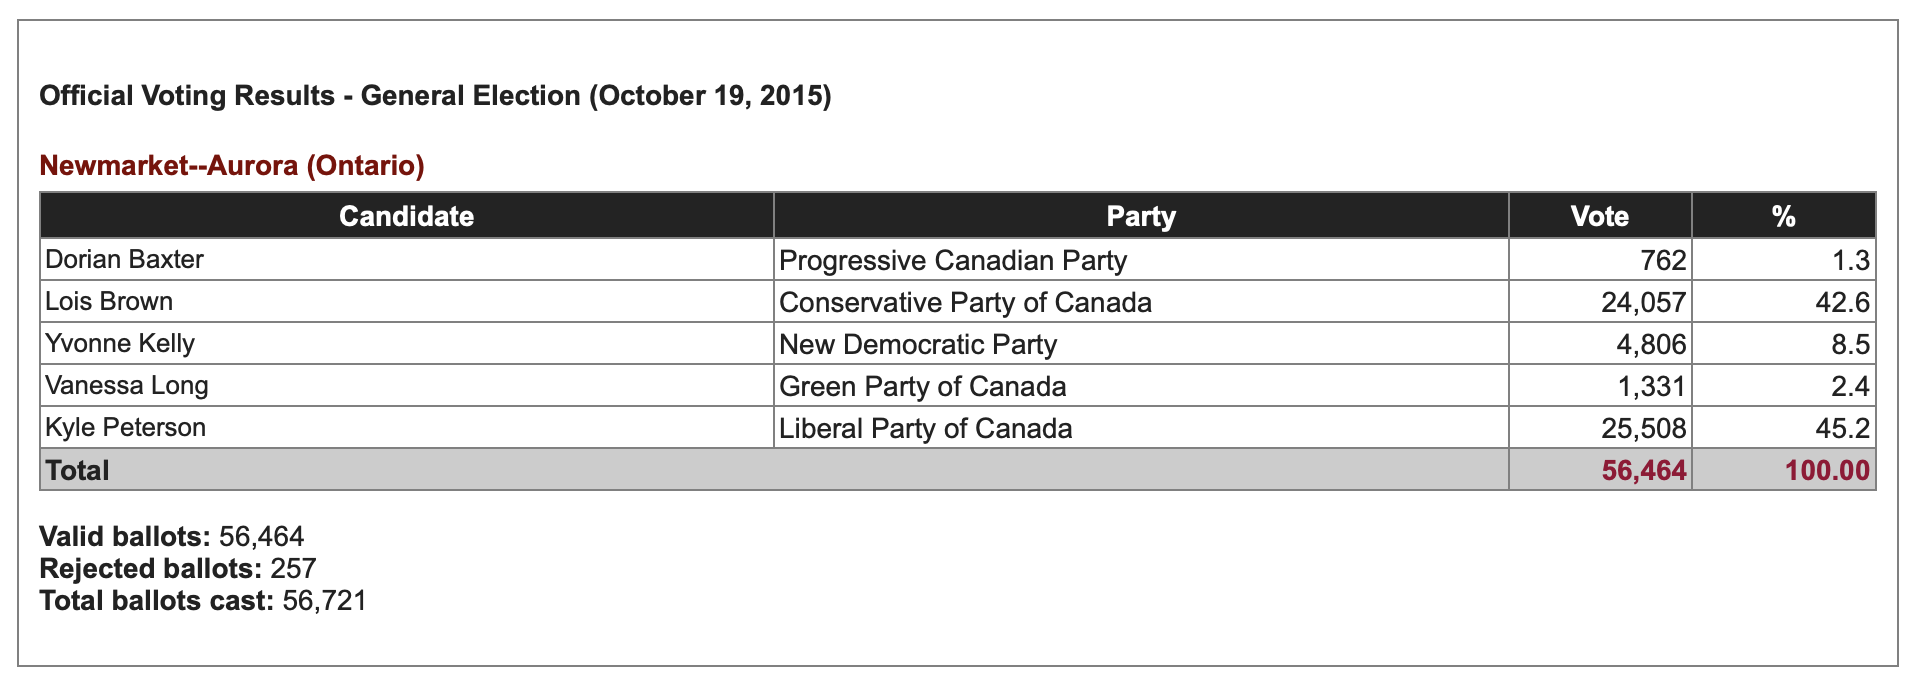This screenshot has width=1922, height=696.
Task: Click the Vote column header
Action: (1600, 216)
